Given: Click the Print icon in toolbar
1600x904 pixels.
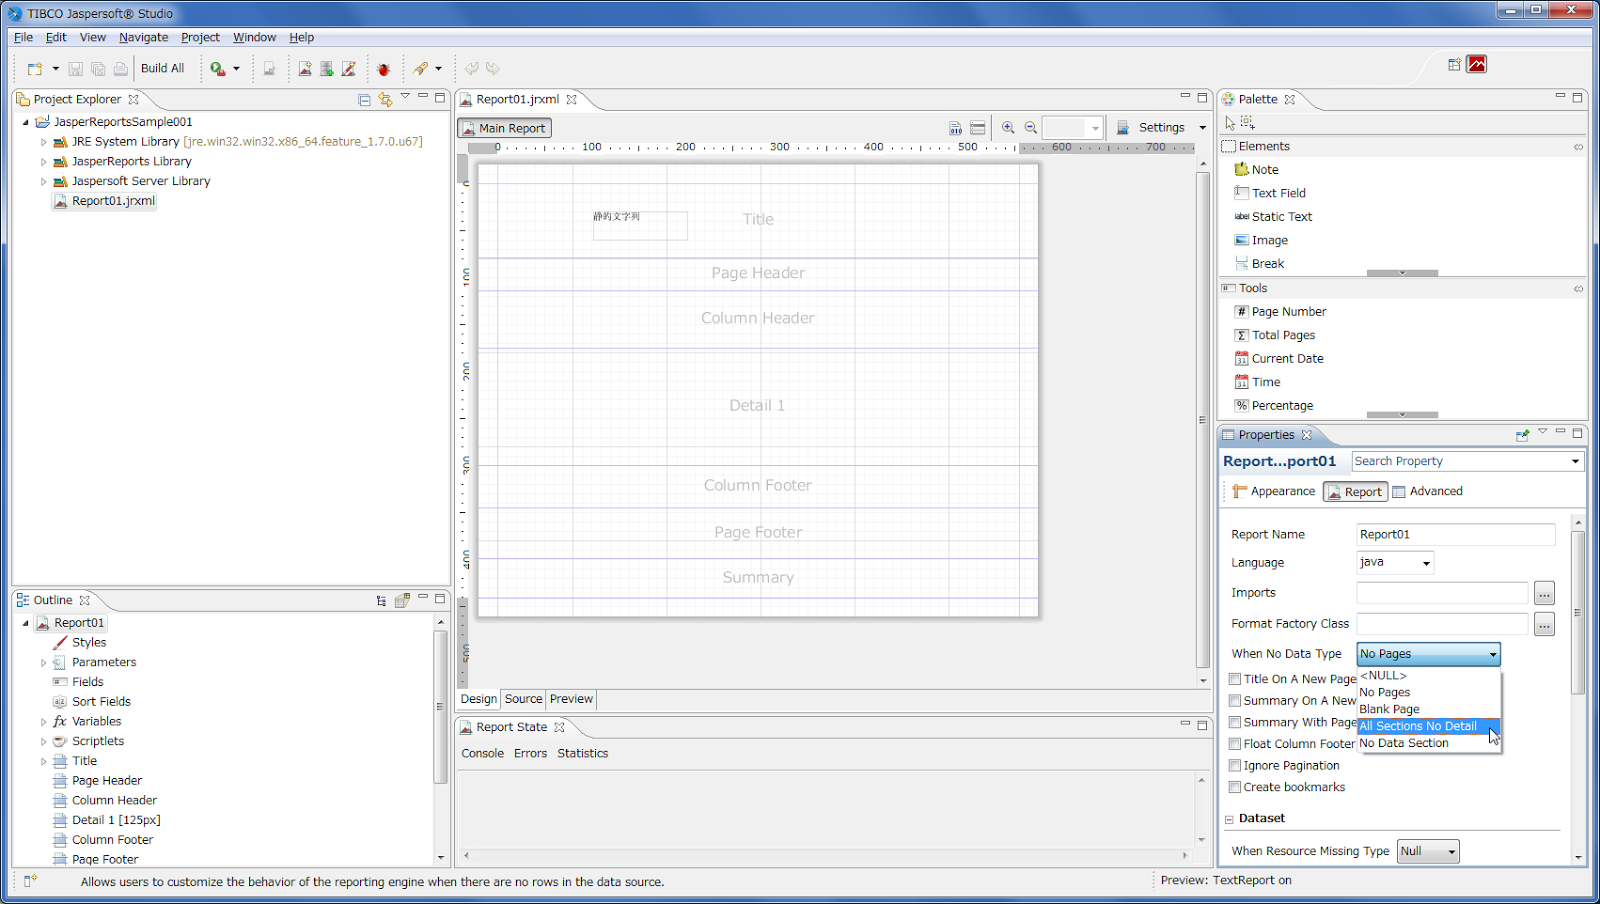Looking at the screenshot, I should tap(120, 69).
